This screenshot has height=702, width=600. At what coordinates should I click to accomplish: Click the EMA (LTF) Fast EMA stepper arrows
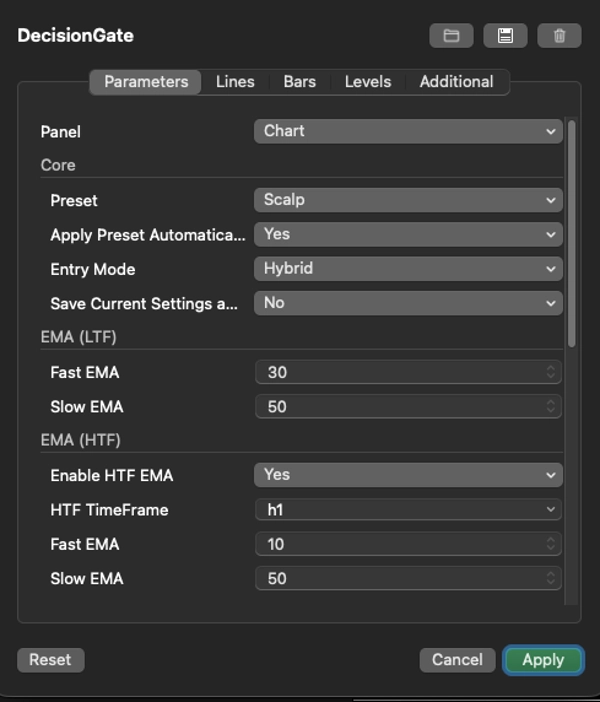[550, 372]
